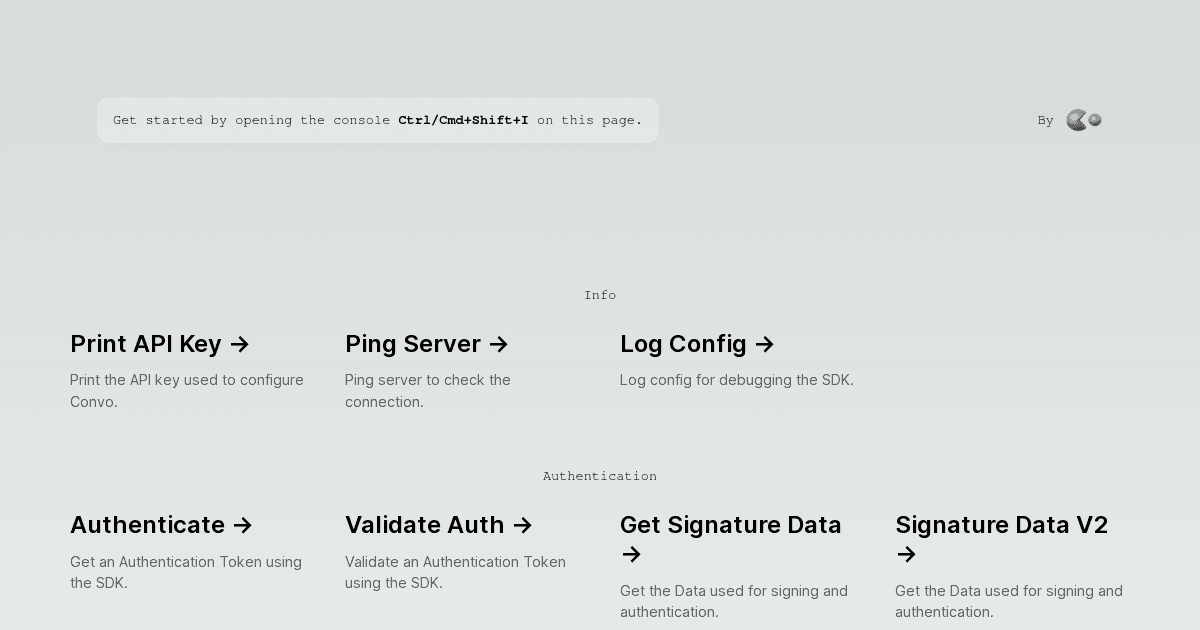Click the bold Ctrl/Cmd+Shift+I text
Image resolution: width=1200 pixels, height=630 pixels.
pos(463,120)
